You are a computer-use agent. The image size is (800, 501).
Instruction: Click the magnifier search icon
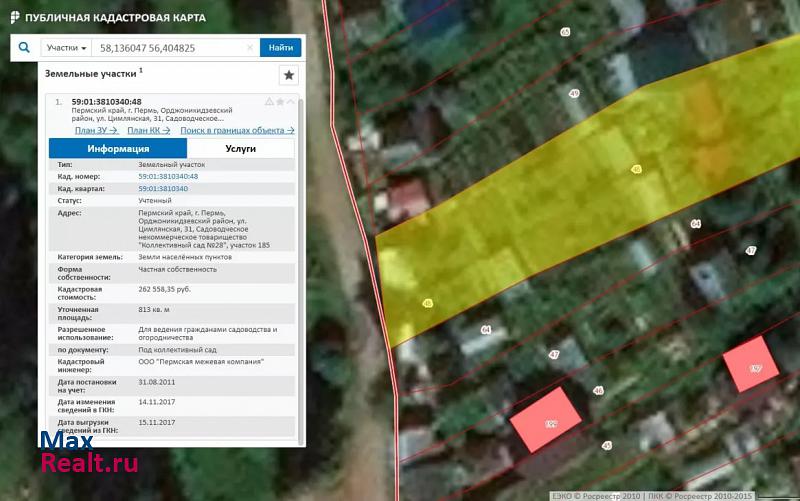click(24, 48)
